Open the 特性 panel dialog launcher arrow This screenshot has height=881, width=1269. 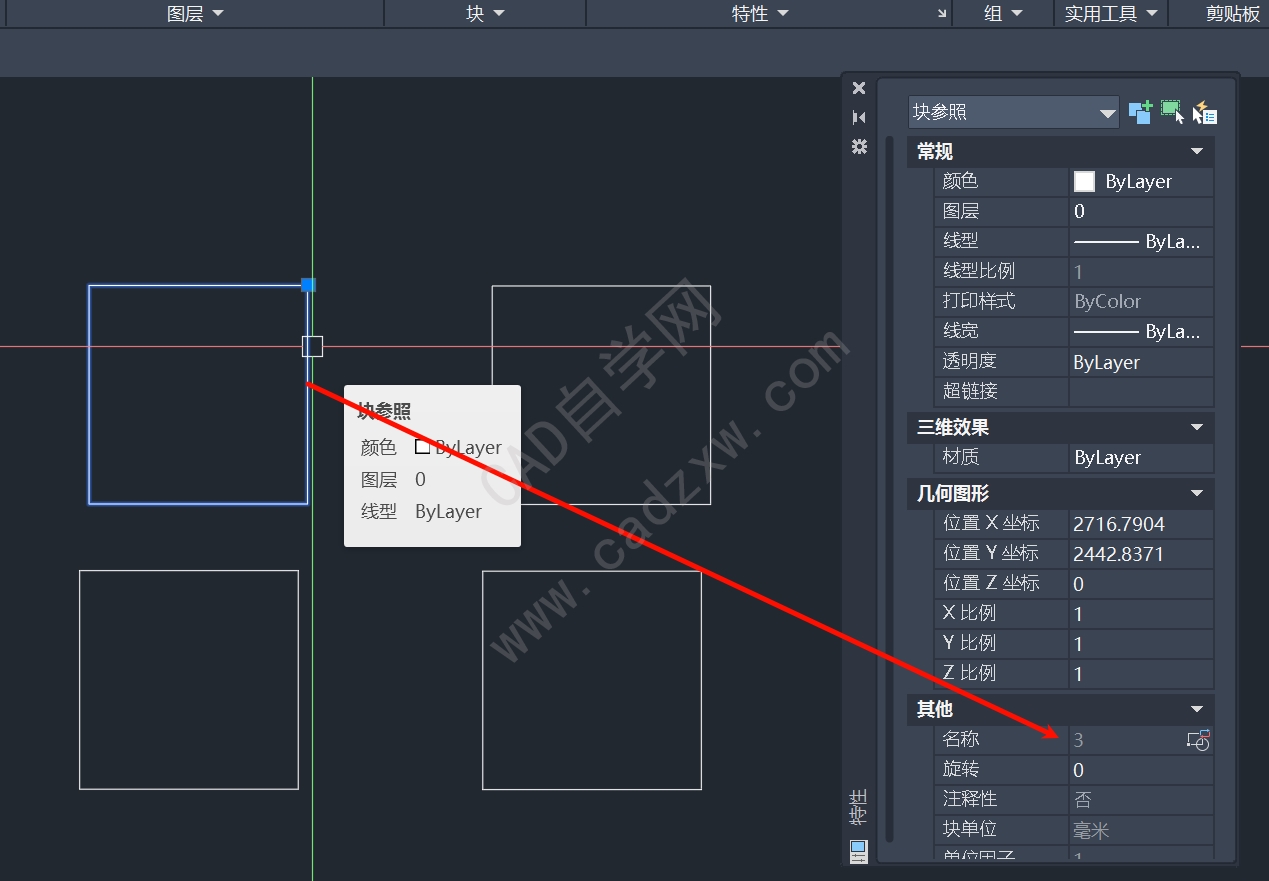[x=941, y=14]
